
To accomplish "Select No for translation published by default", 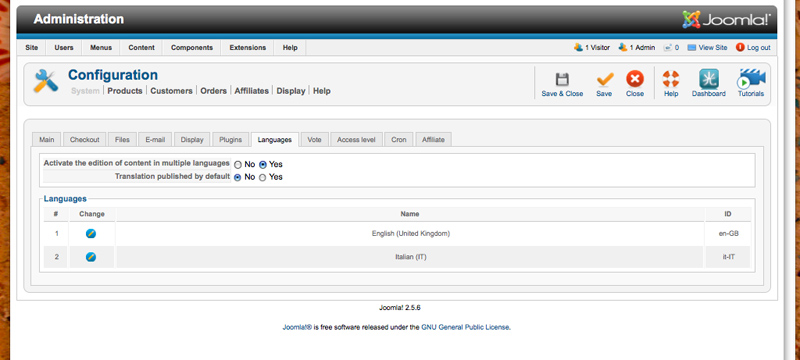I will 238,177.
